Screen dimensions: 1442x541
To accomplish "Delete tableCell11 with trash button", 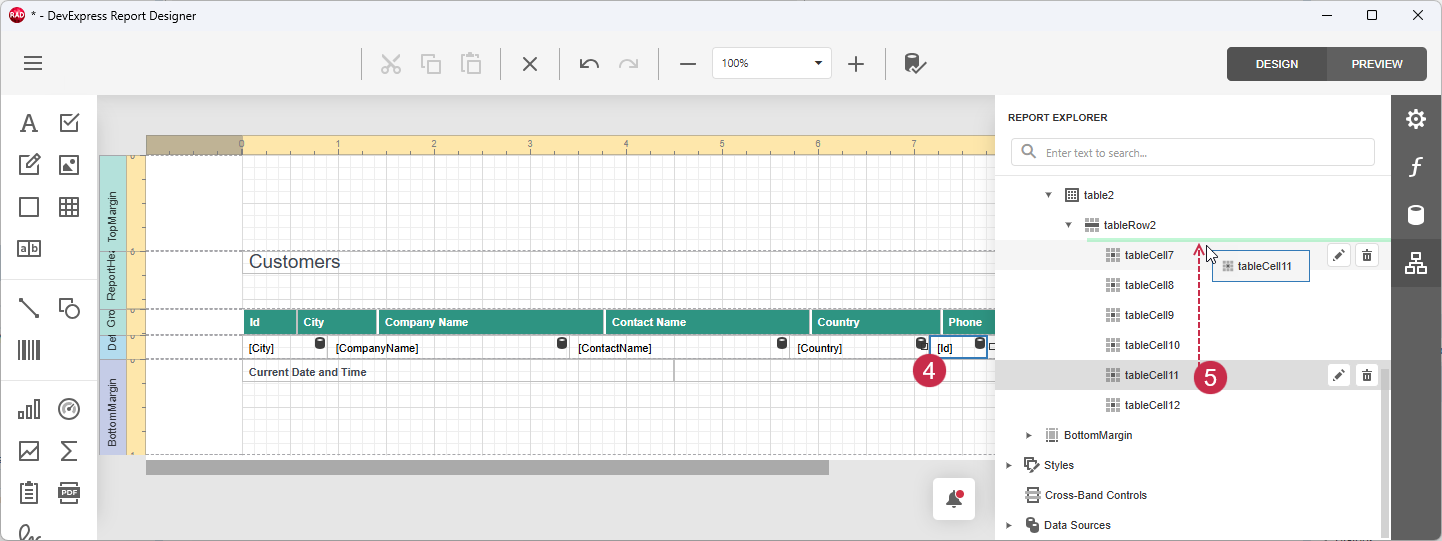I will [1367, 375].
